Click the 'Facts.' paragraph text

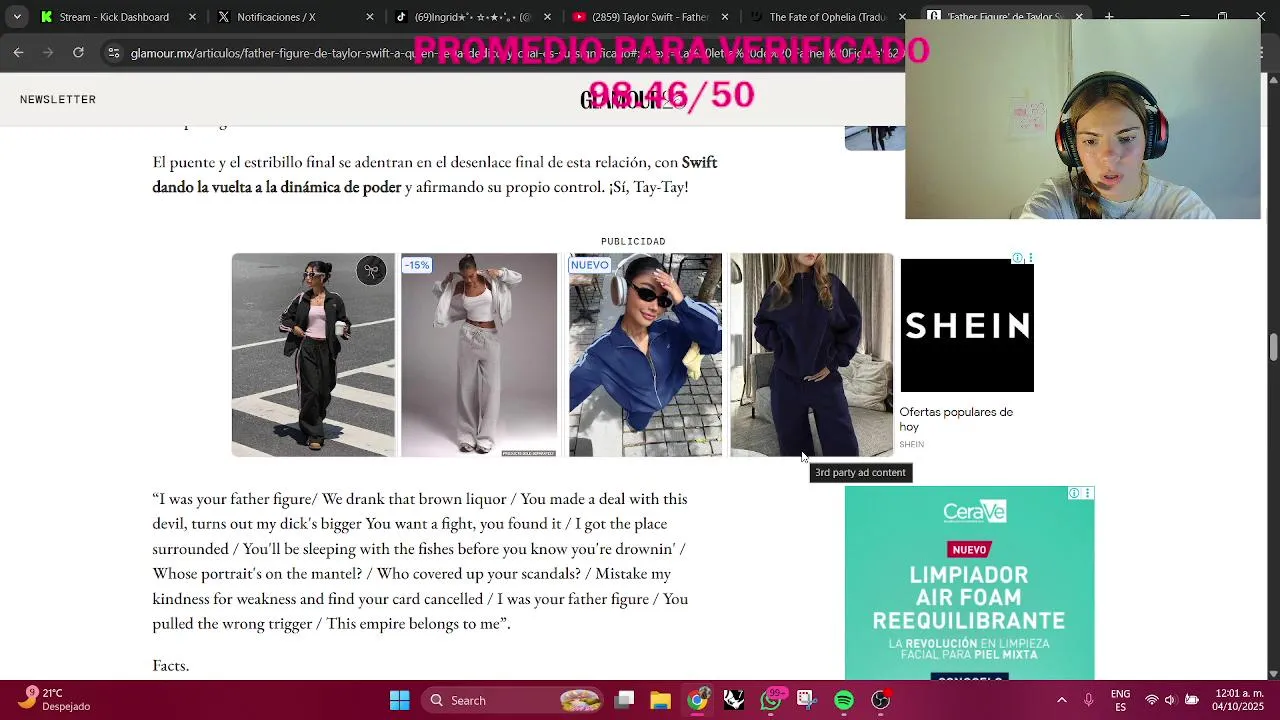click(171, 665)
